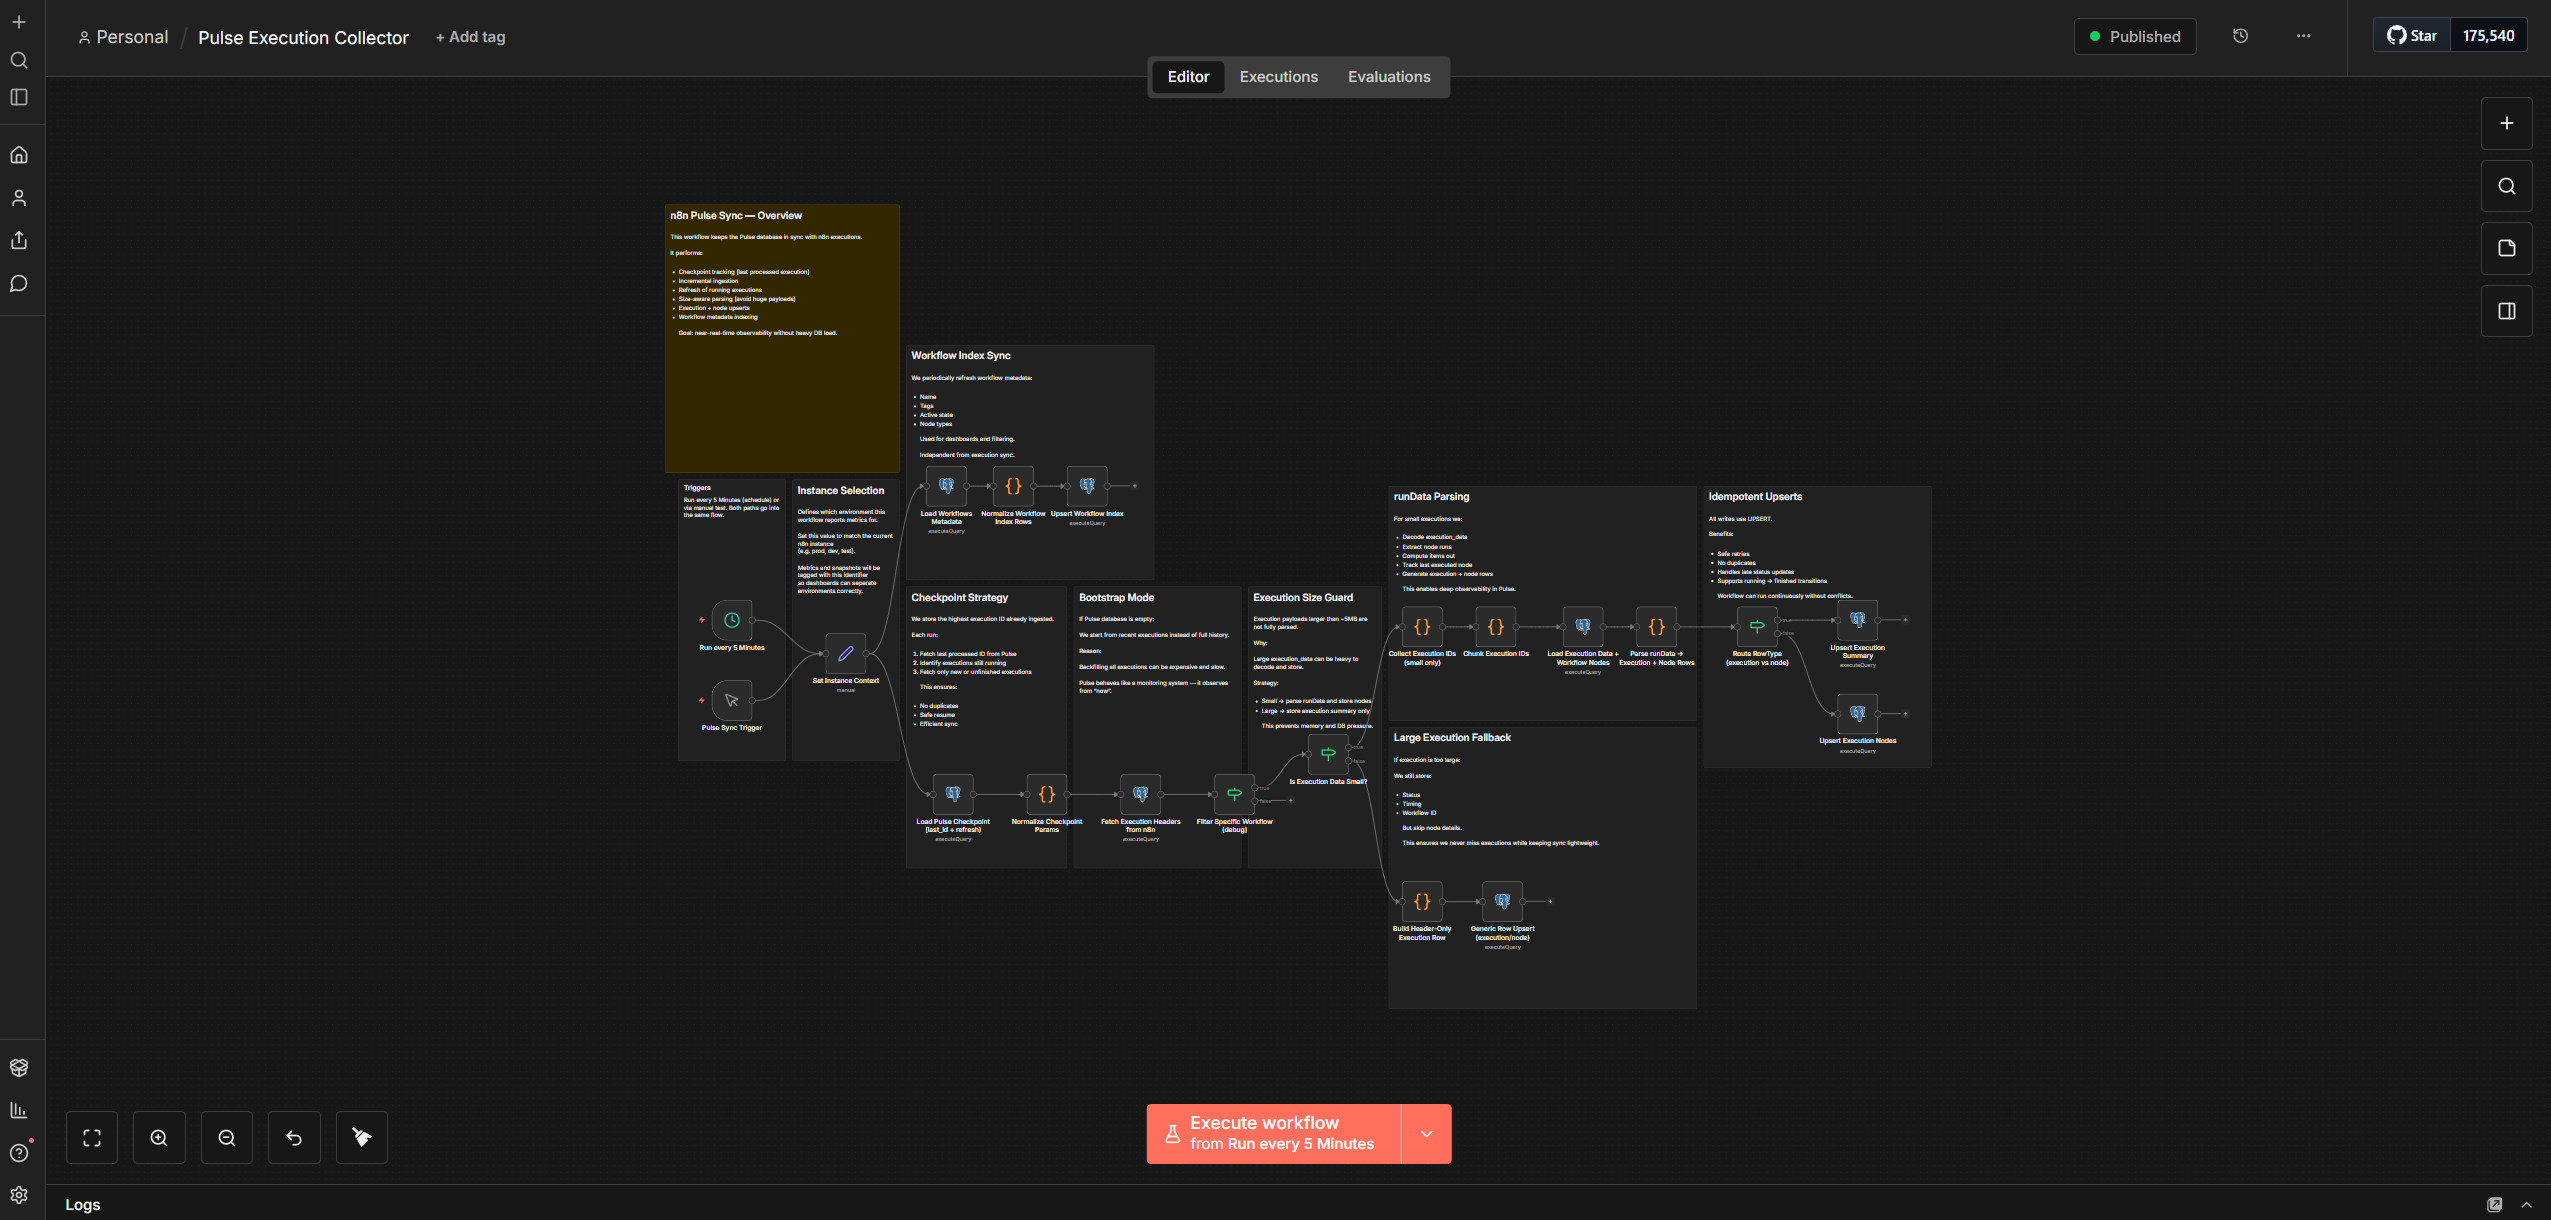Click the Published status indicator
This screenshot has width=2551, height=1220.
point(2135,36)
